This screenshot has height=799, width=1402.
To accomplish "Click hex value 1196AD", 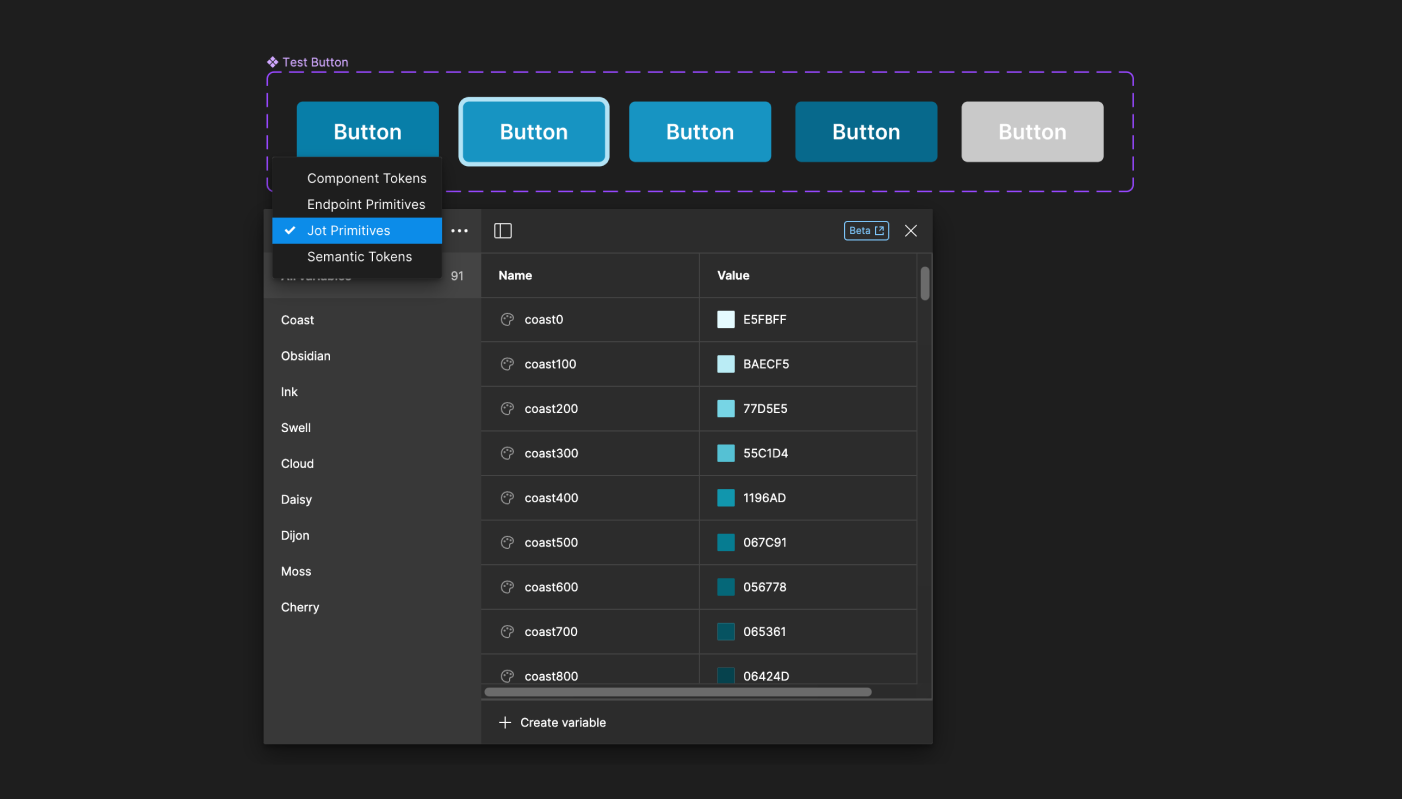I will 765,498.
